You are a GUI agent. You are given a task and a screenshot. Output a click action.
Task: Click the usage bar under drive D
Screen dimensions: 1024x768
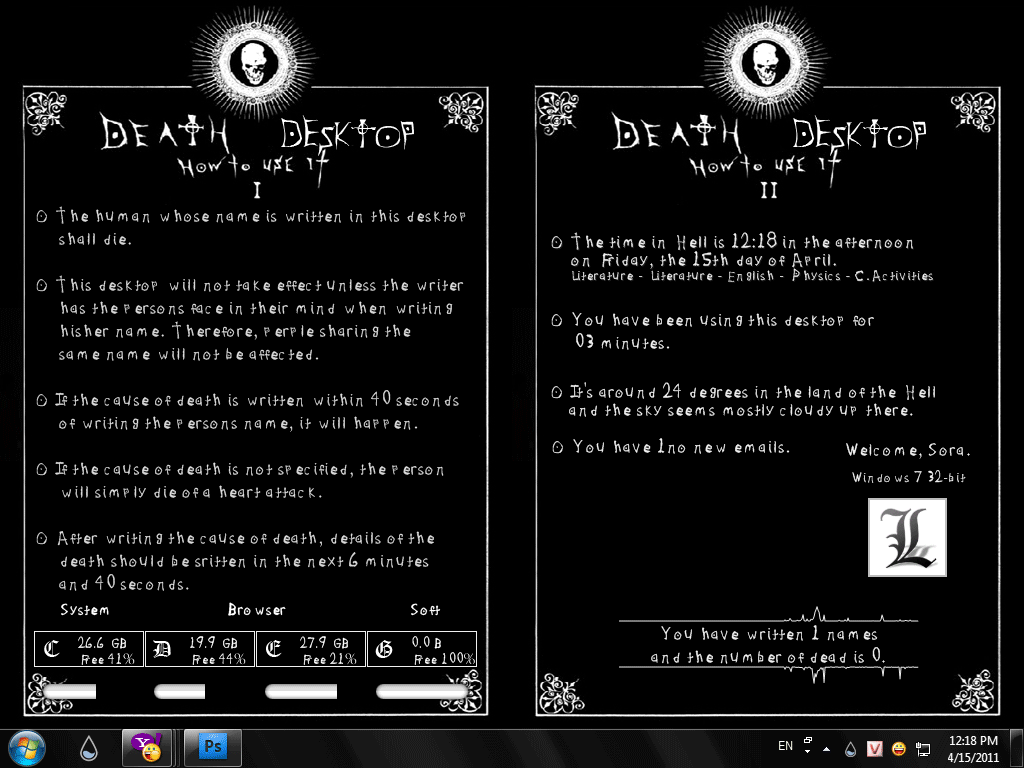point(180,692)
